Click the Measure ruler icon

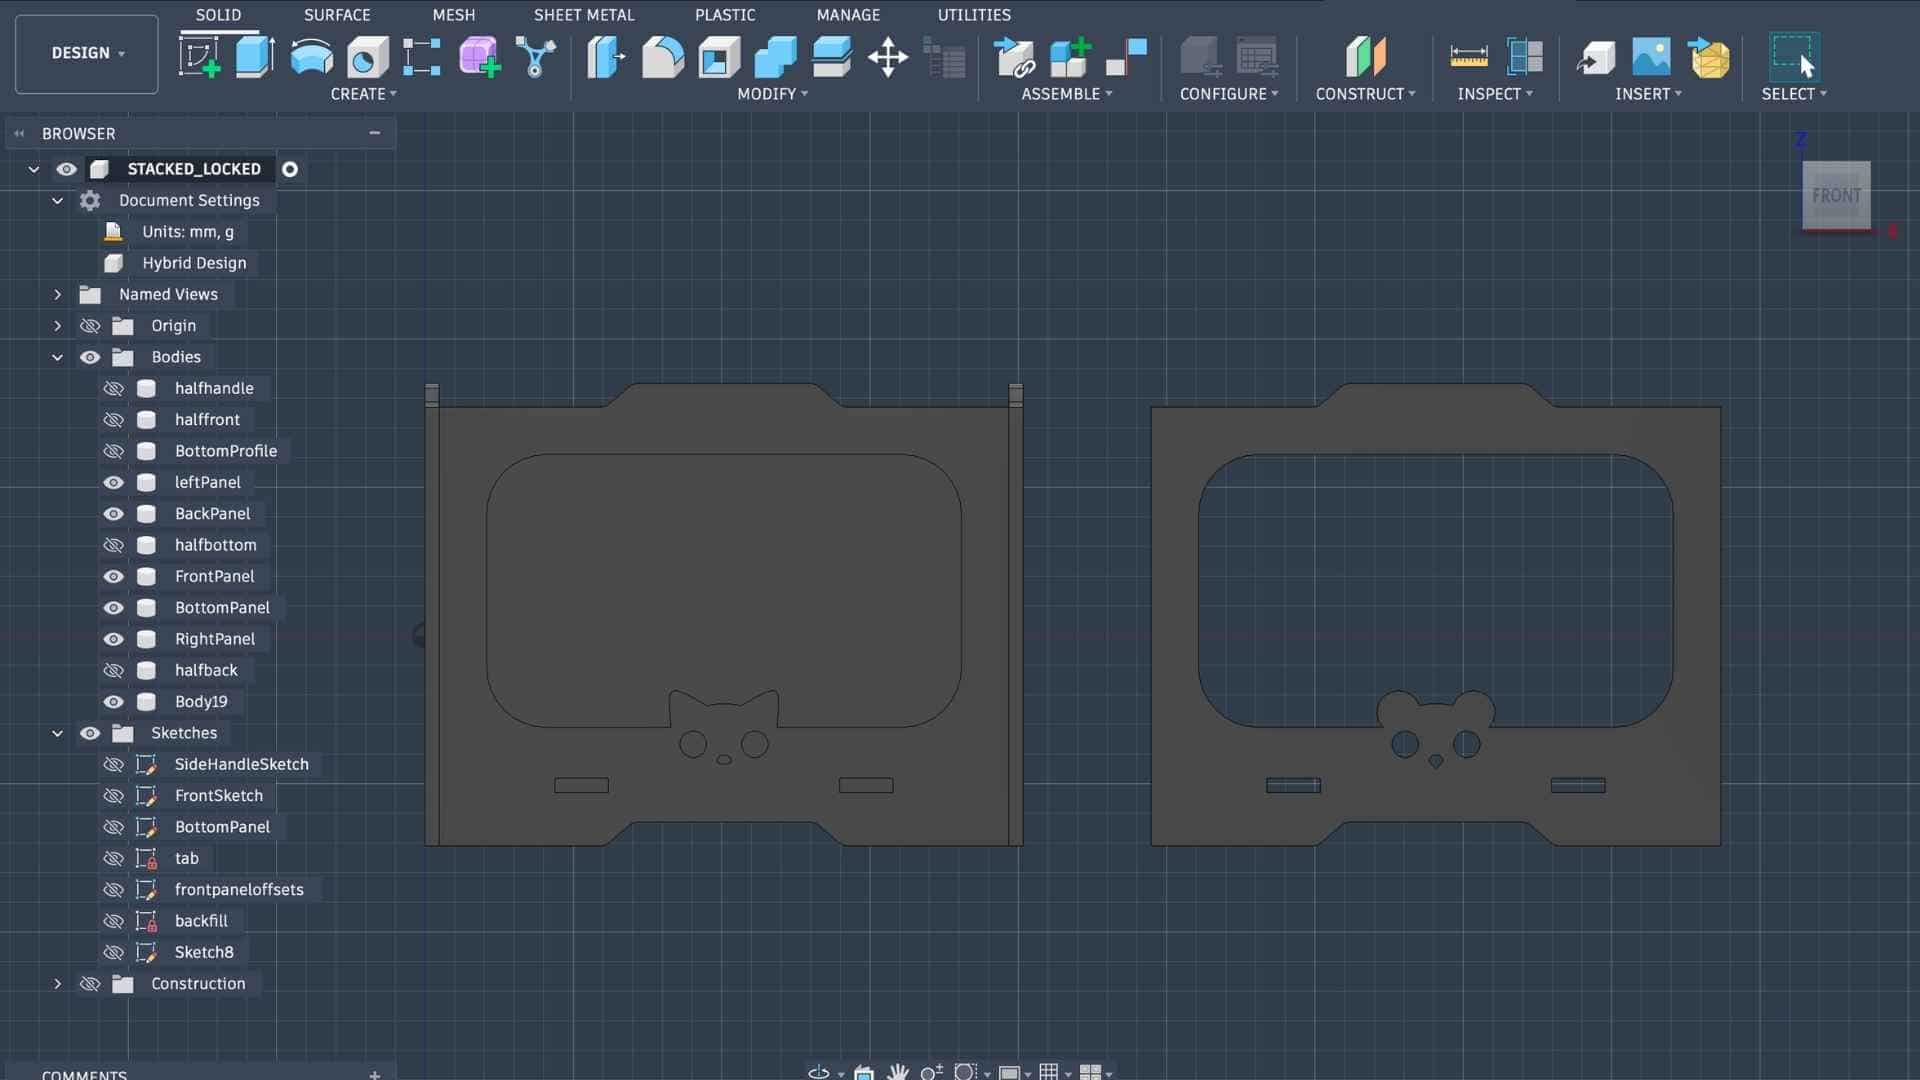tap(1468, 56)
